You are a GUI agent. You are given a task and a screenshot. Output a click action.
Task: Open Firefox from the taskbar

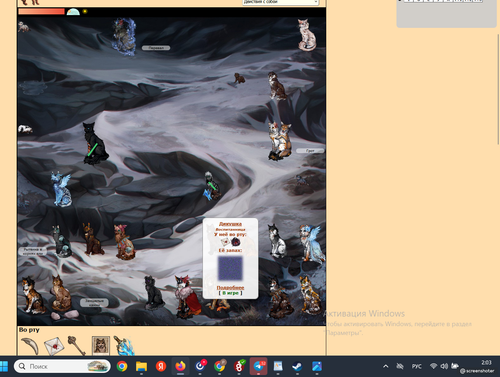[180, 366]
